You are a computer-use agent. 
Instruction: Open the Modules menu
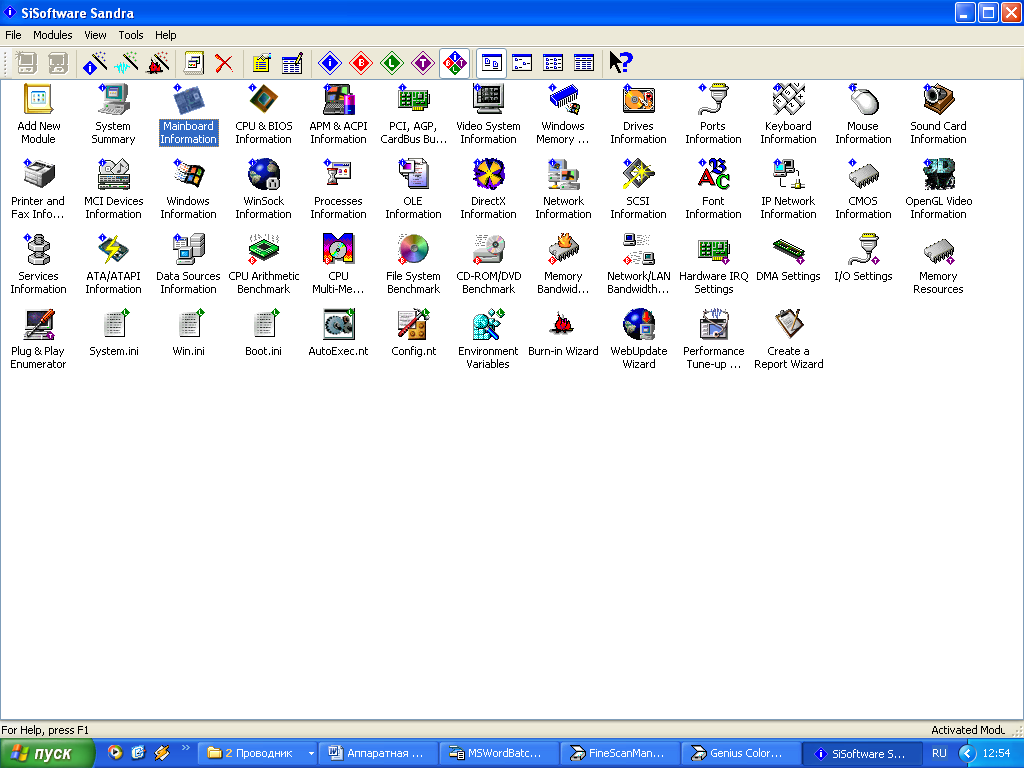(52, 35)
